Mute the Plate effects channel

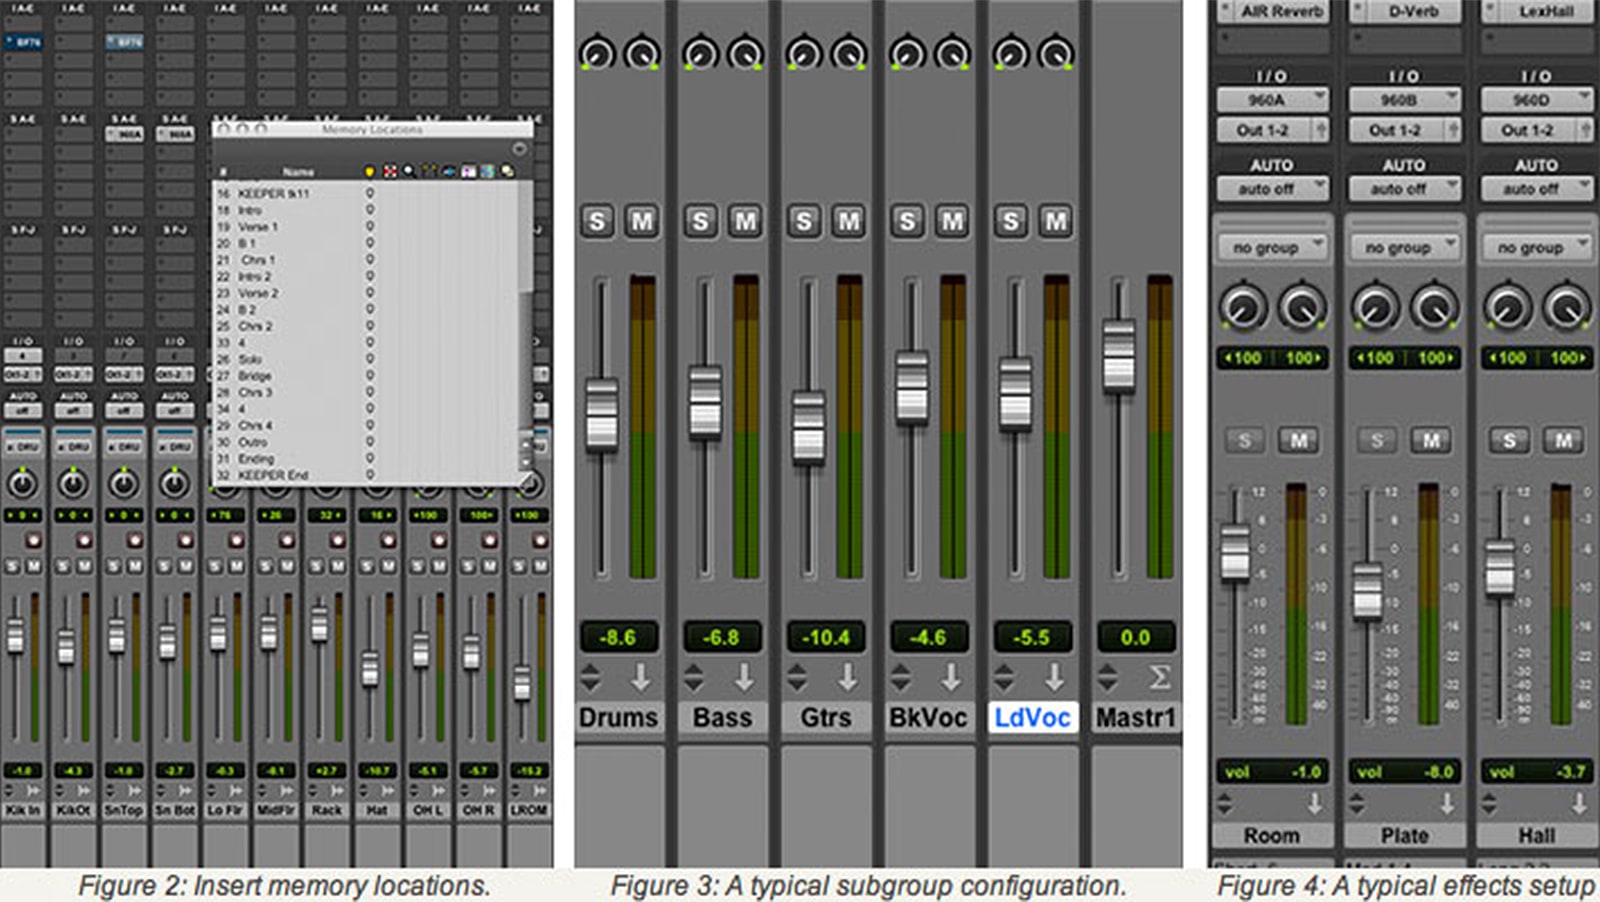[1431, 440]
